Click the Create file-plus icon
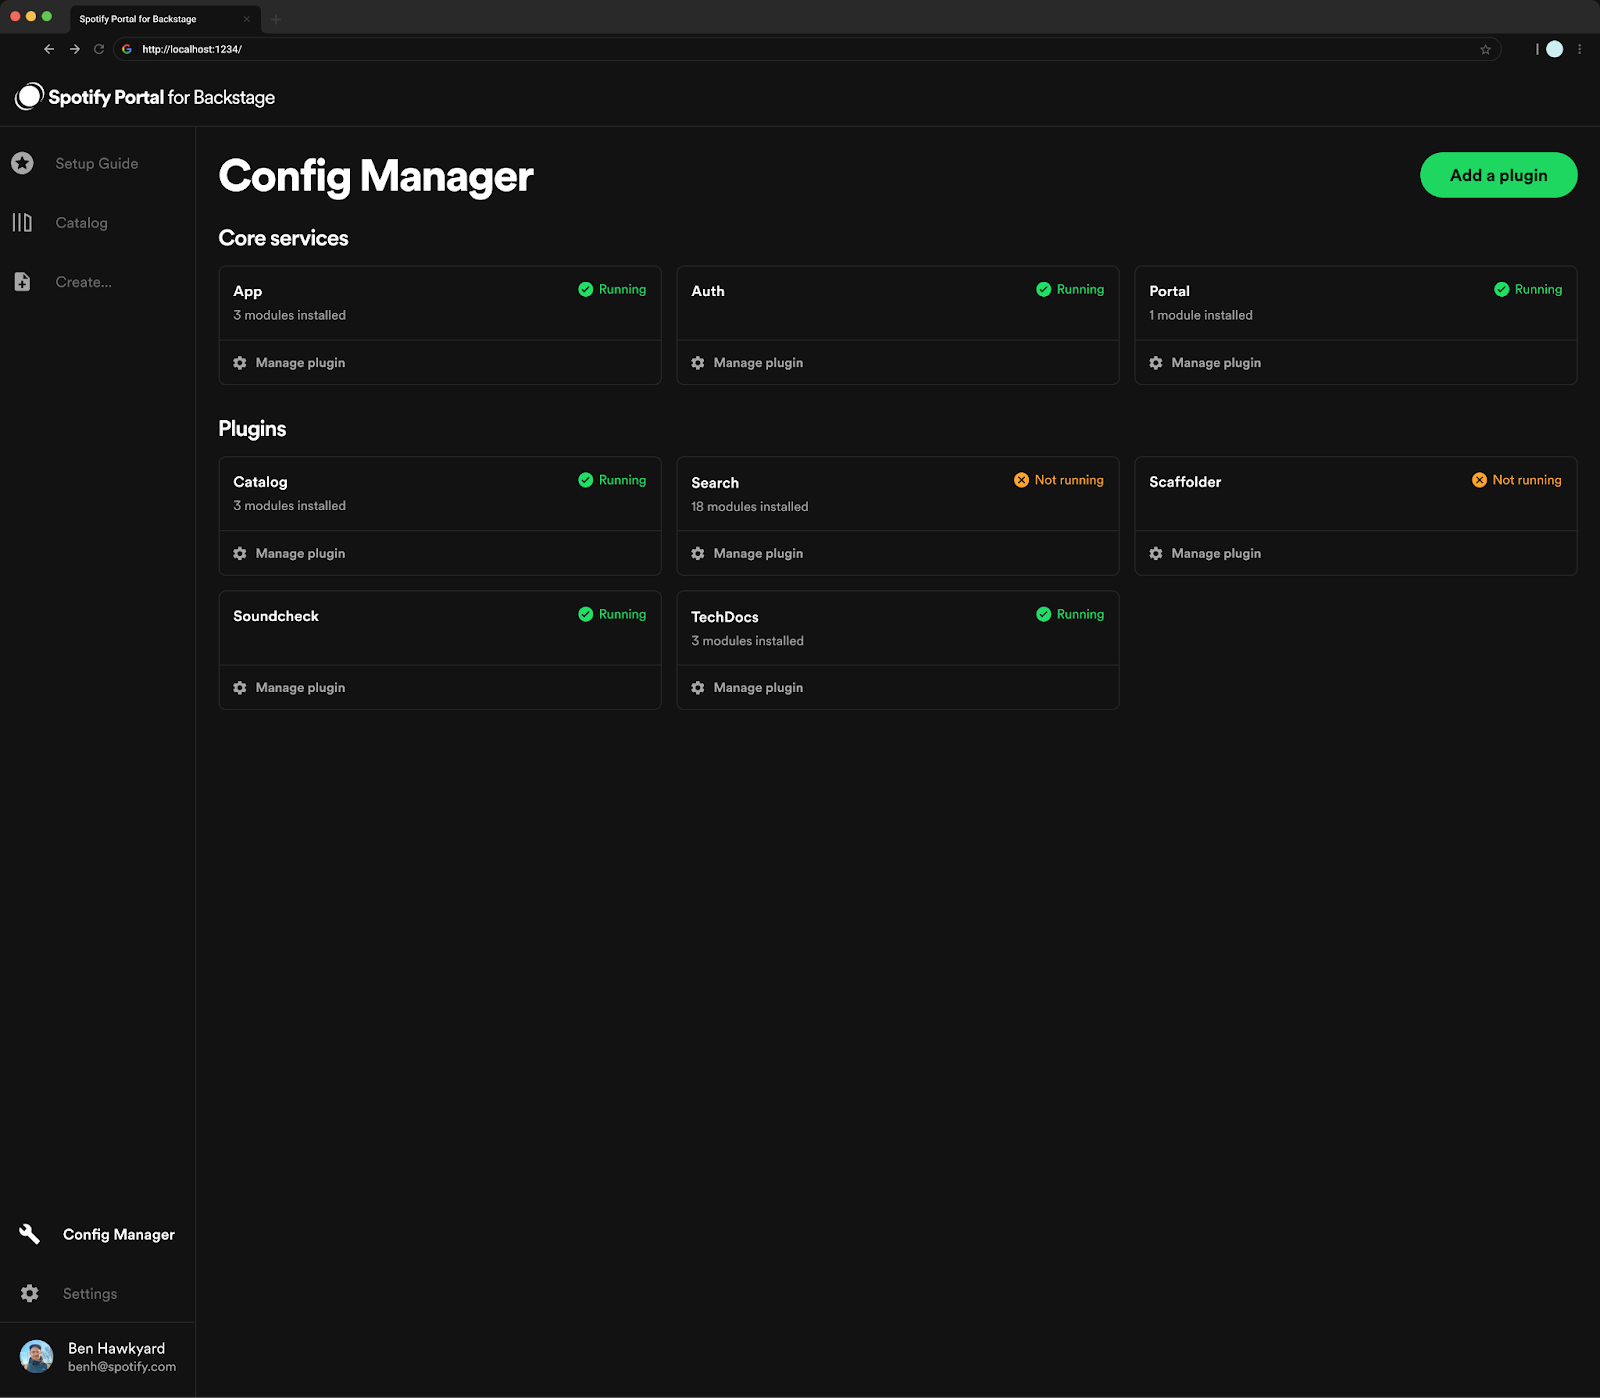 pyautogui.click(x=22, y=282)
